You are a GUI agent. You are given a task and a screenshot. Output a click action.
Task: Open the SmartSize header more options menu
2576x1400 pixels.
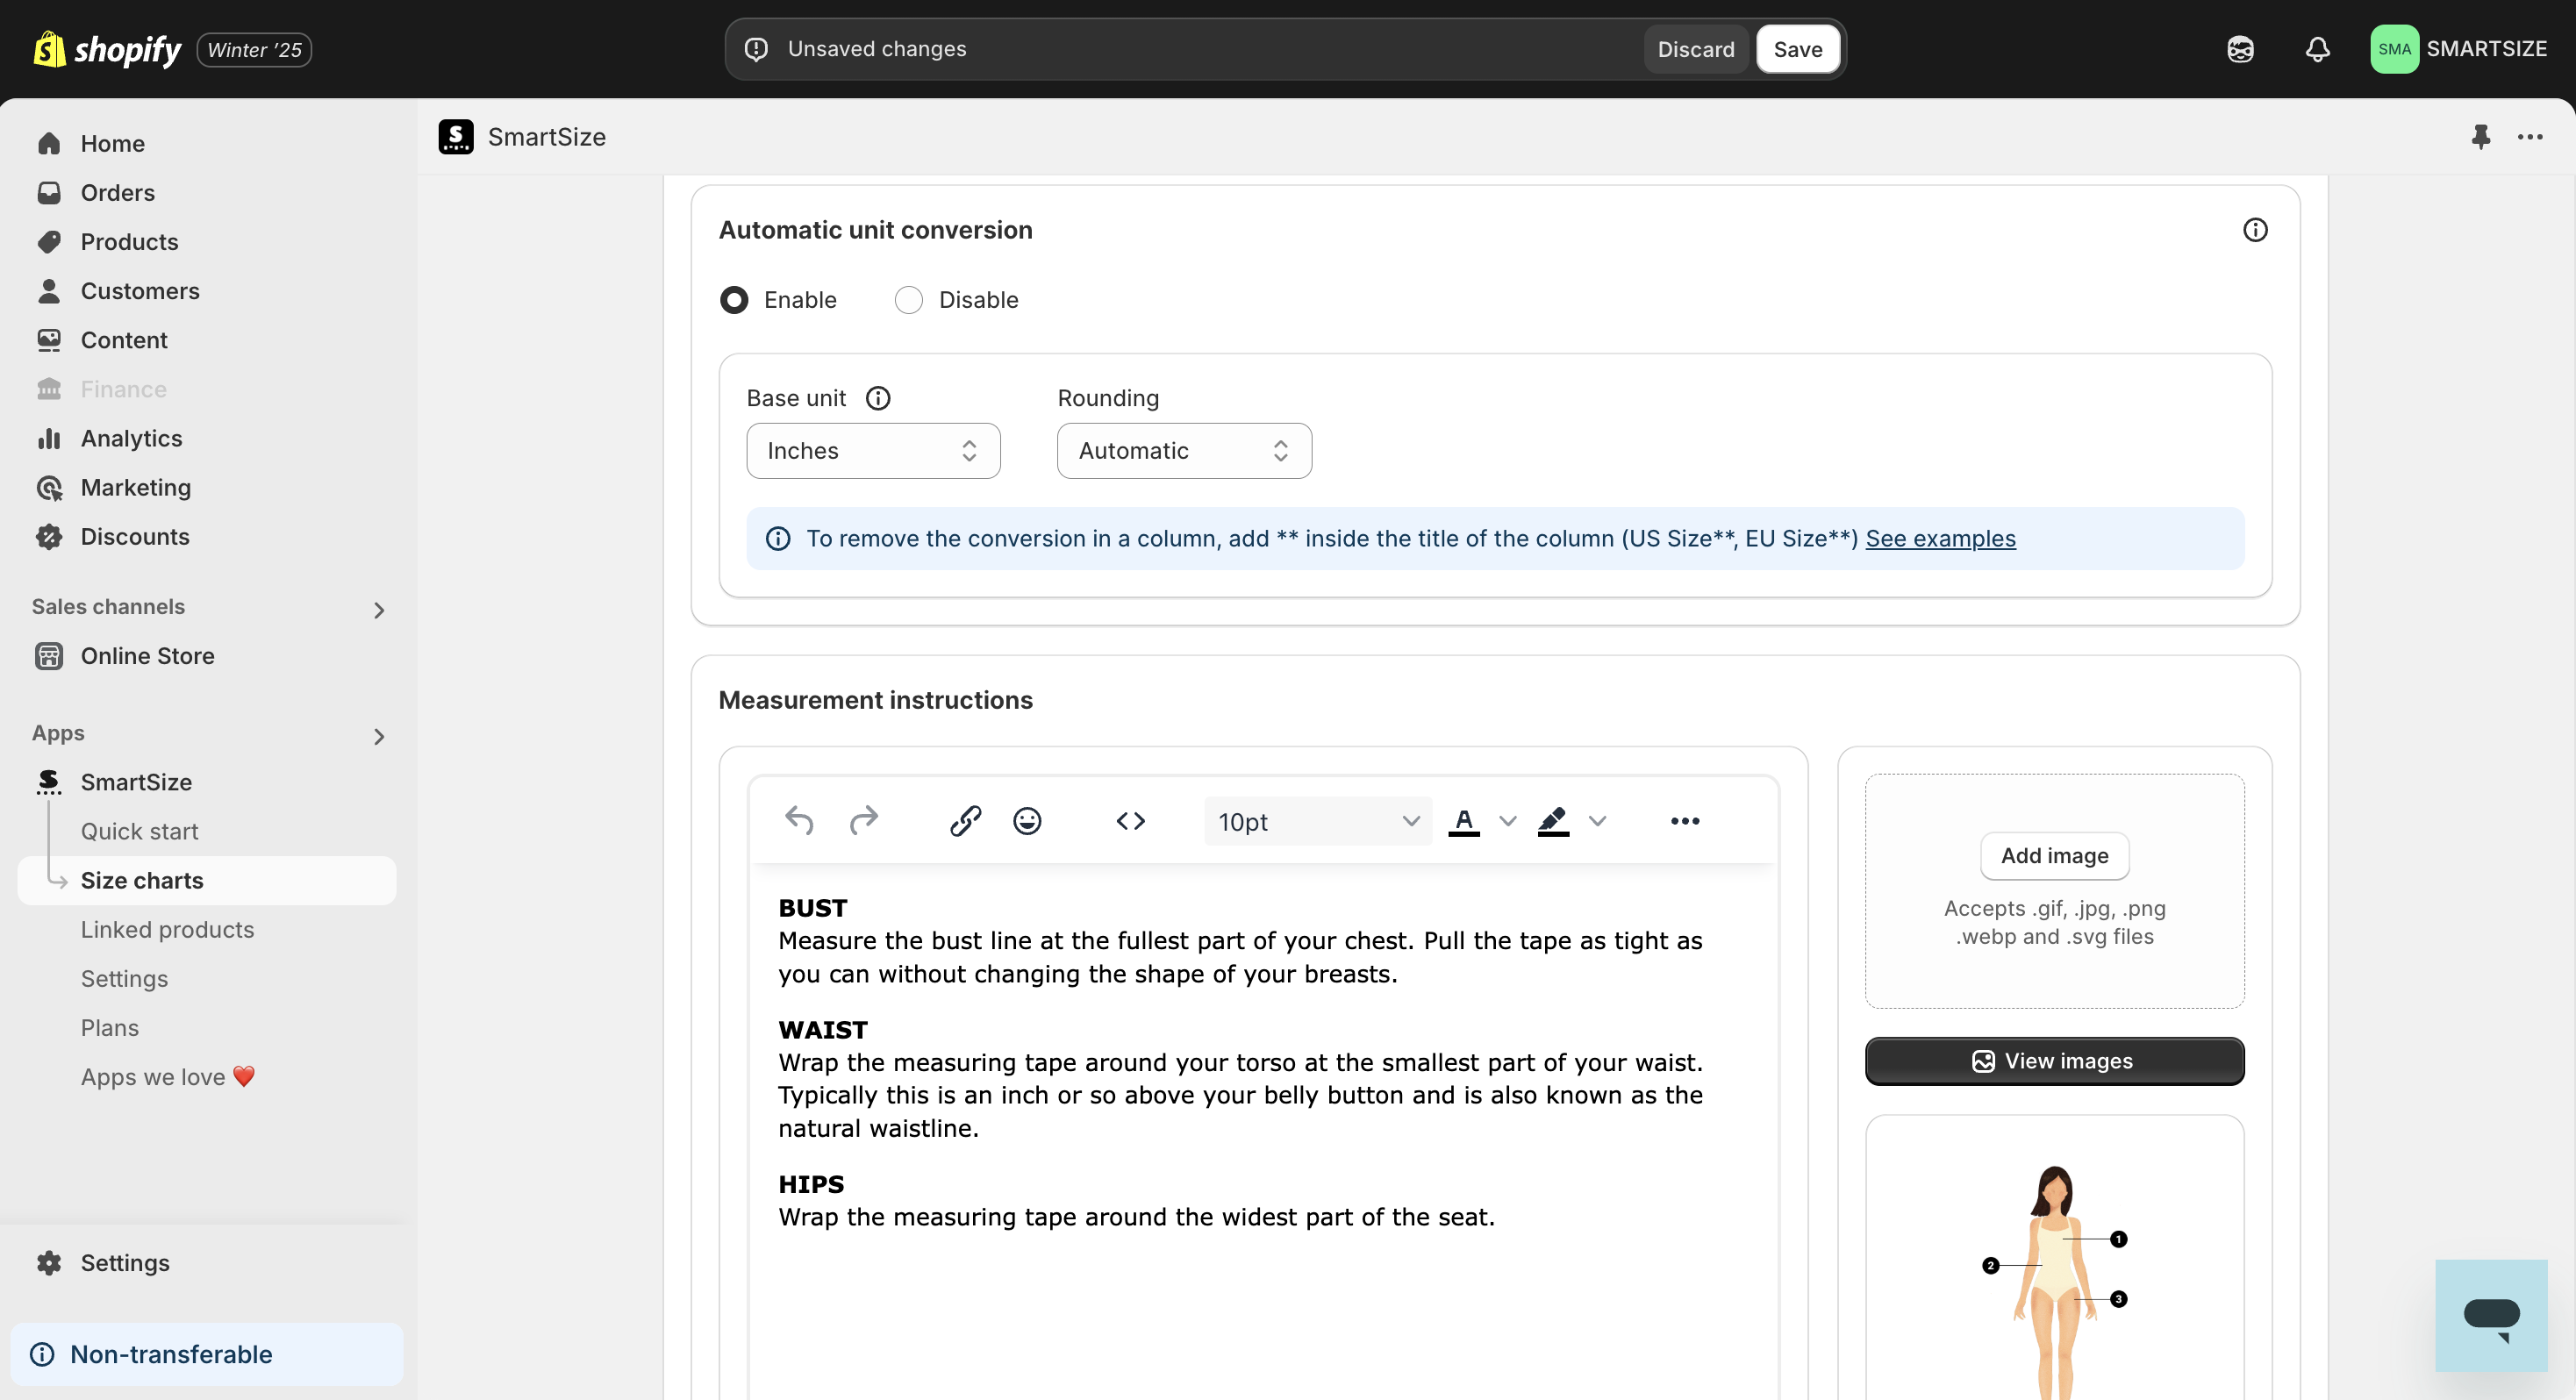coord(2530,137)
